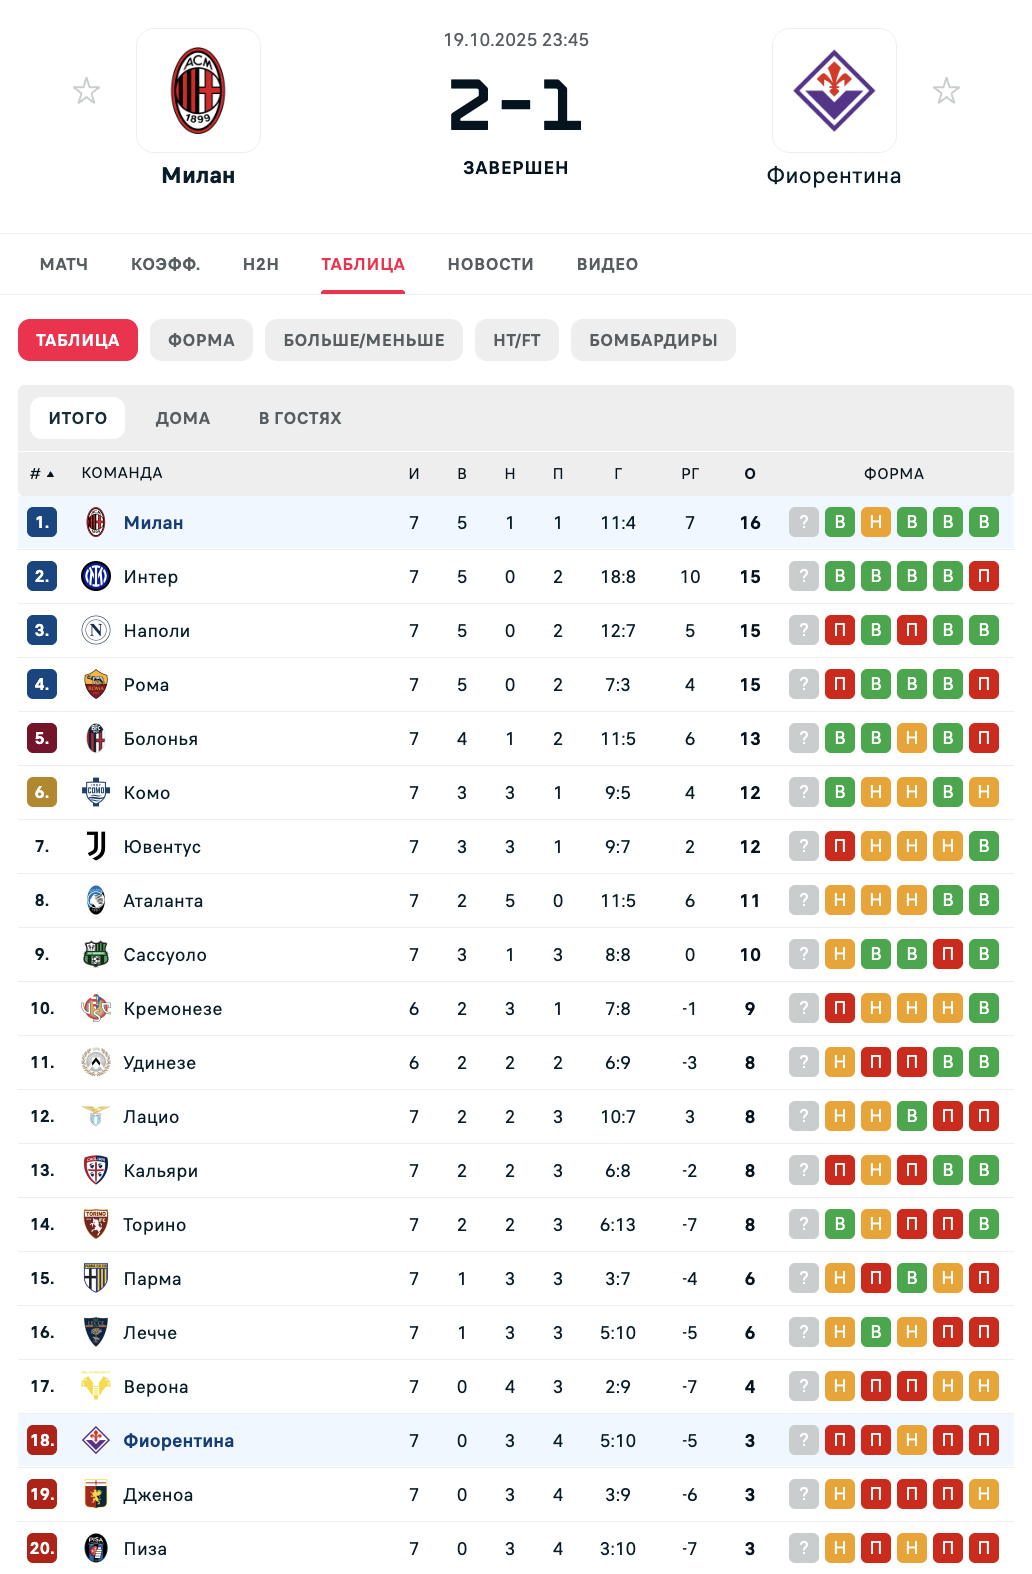
Task: Select the ДОМА standings filter
Action: (x=183, y=418)
